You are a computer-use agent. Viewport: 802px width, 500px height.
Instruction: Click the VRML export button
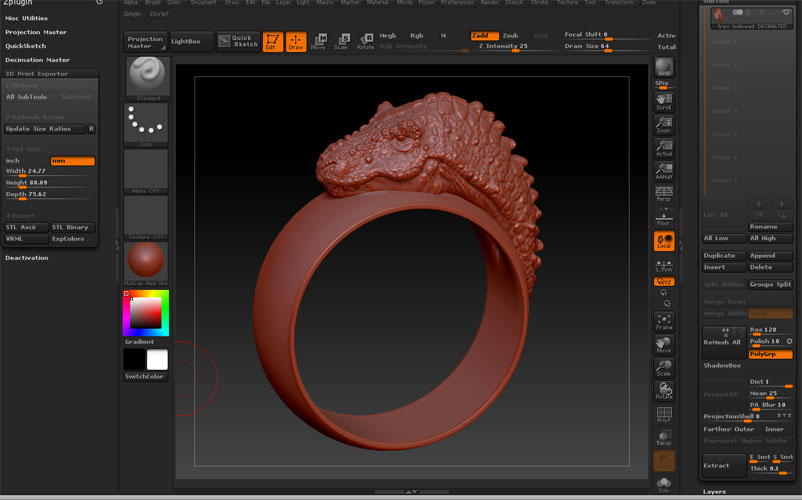(x=26, y=239)
